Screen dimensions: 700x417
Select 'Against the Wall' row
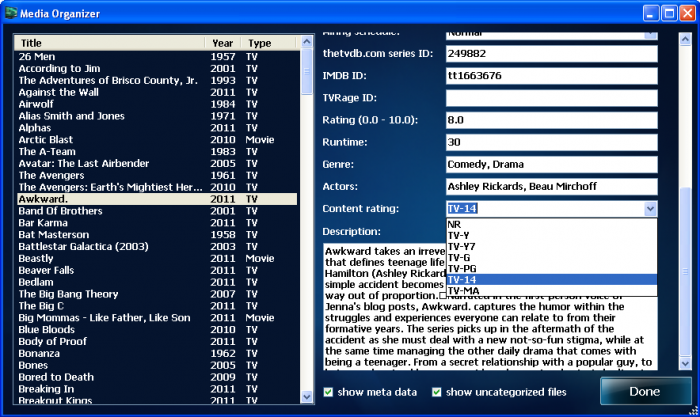click(157, 92)
